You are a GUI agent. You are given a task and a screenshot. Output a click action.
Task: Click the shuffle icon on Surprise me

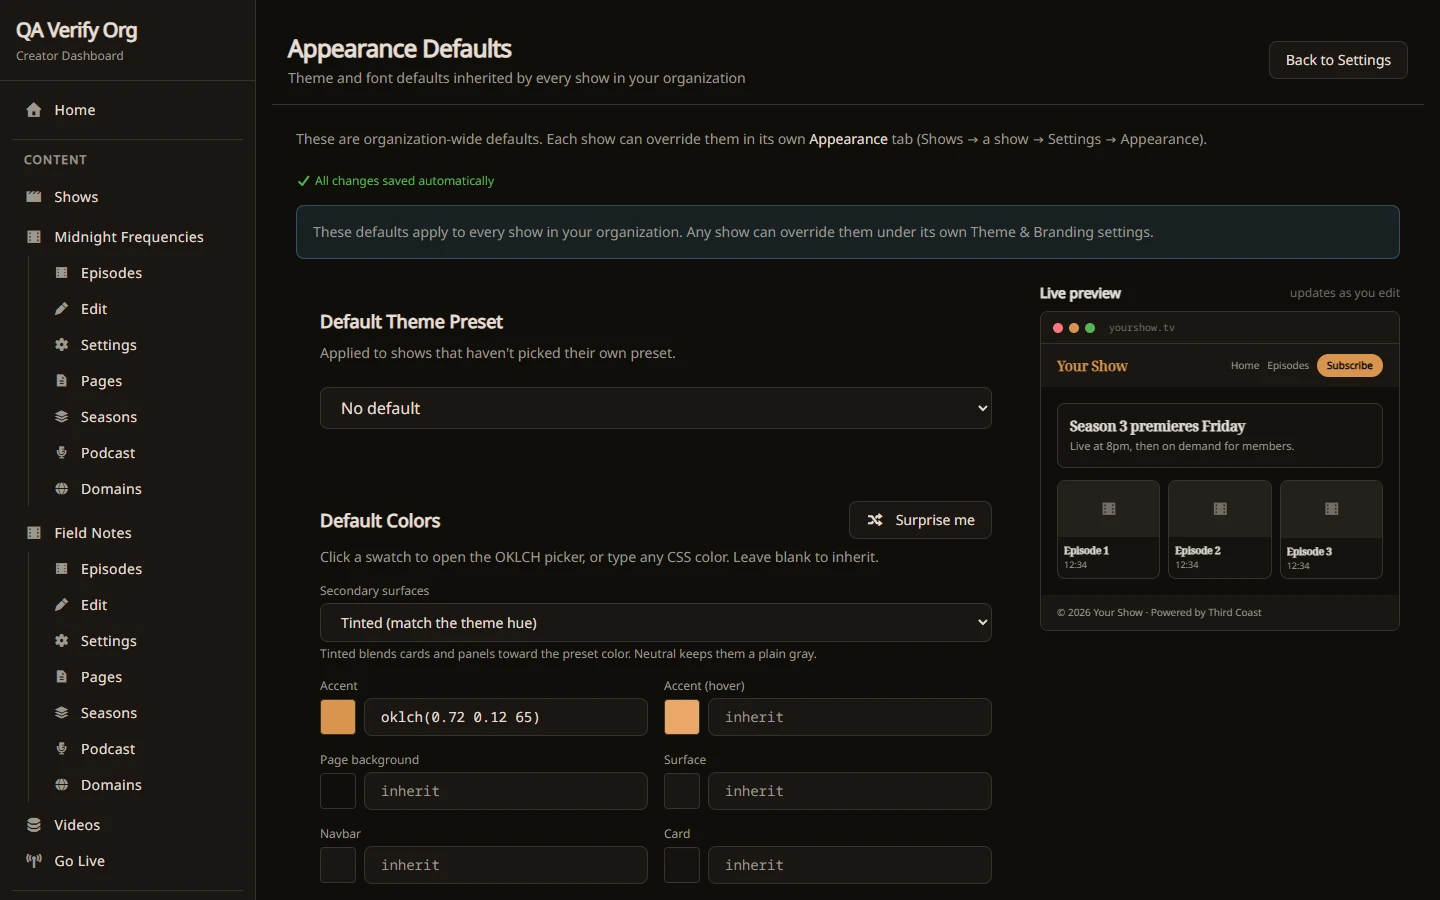875,520
